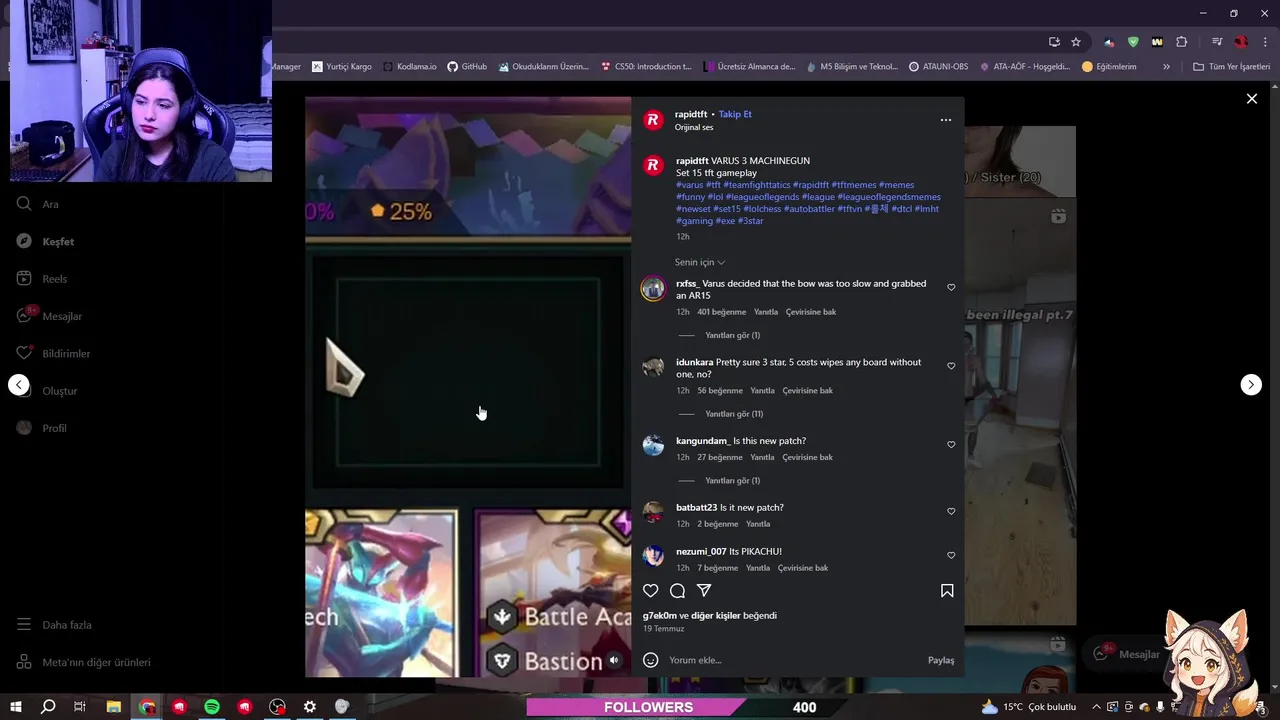The width and height of the screenshot is (1280, 720).
Task: Click Çevirisine bak on rxfss_ comment
Action: (811, 312)
